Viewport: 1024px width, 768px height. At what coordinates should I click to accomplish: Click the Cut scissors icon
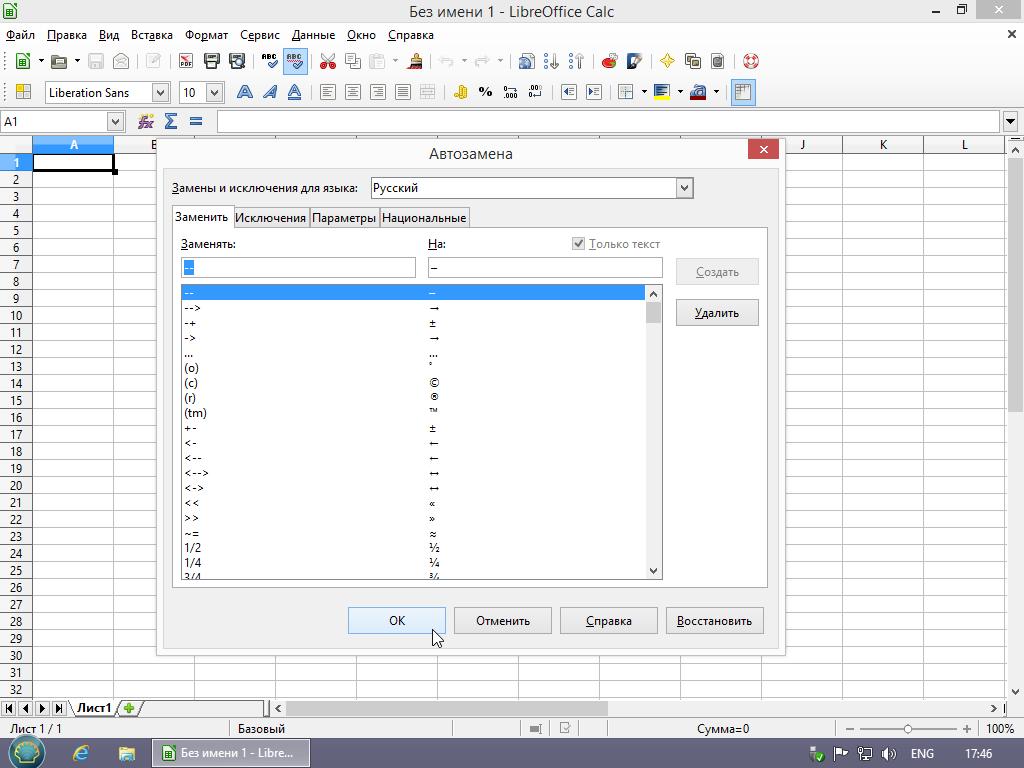point(328,61)
